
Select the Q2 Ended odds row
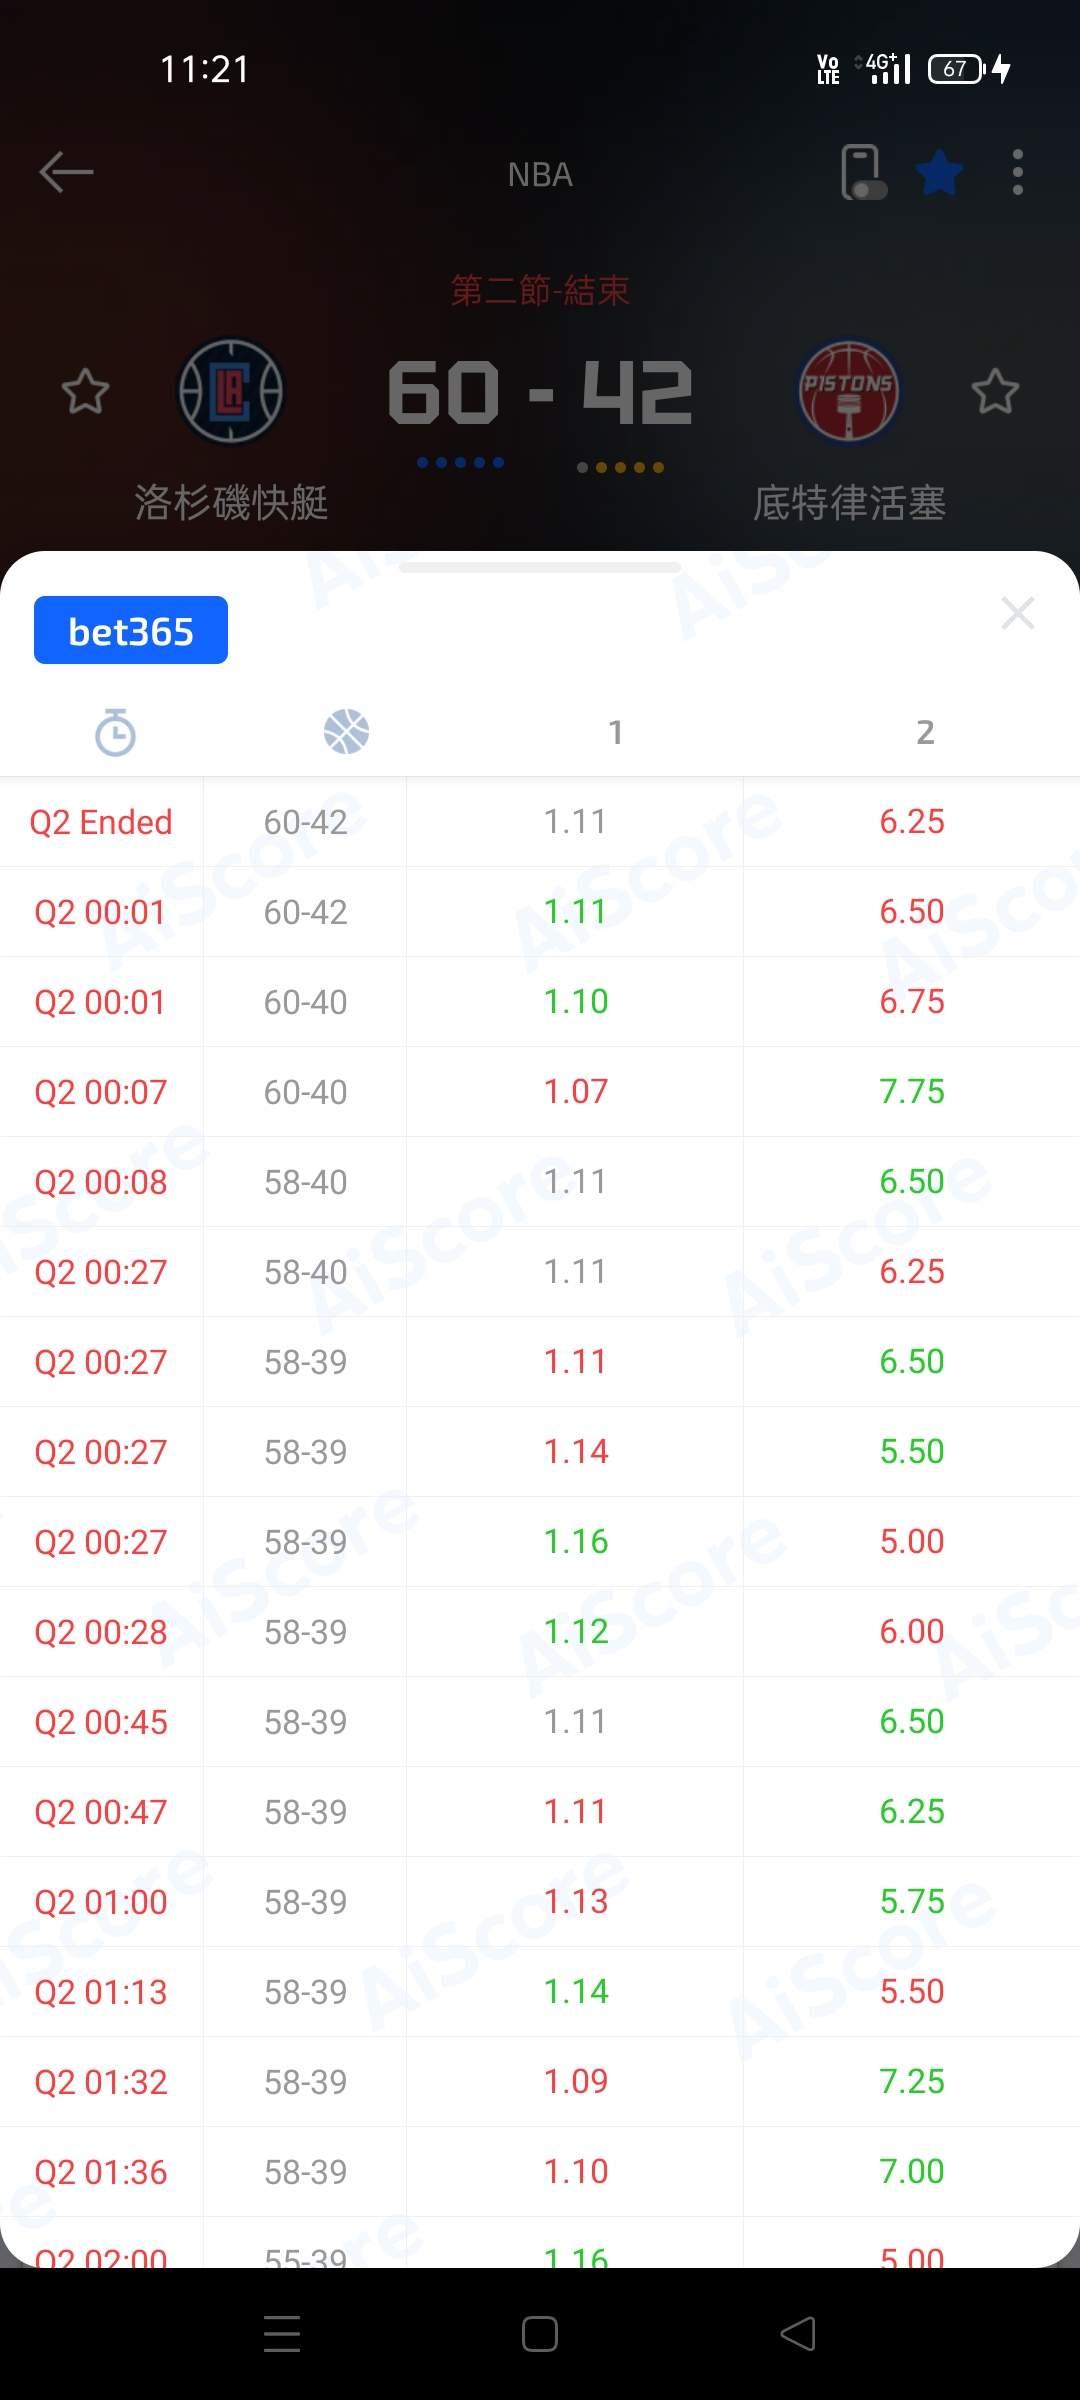tap(540, 822)
